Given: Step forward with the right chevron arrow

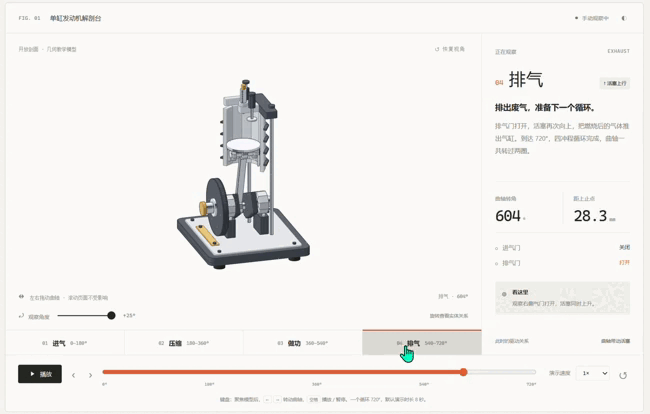Looking at the screenshot, I should click(x=90, y=375).
